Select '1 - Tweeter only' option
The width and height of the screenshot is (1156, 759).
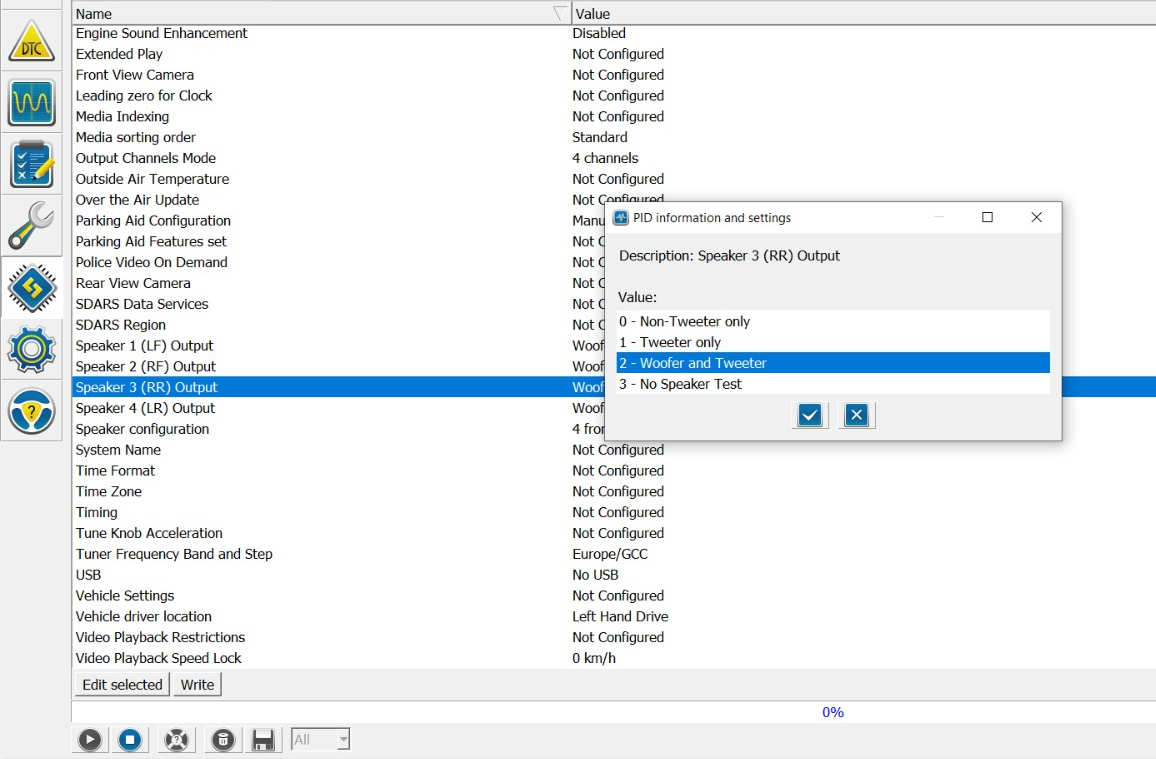(x=832, y=342)
